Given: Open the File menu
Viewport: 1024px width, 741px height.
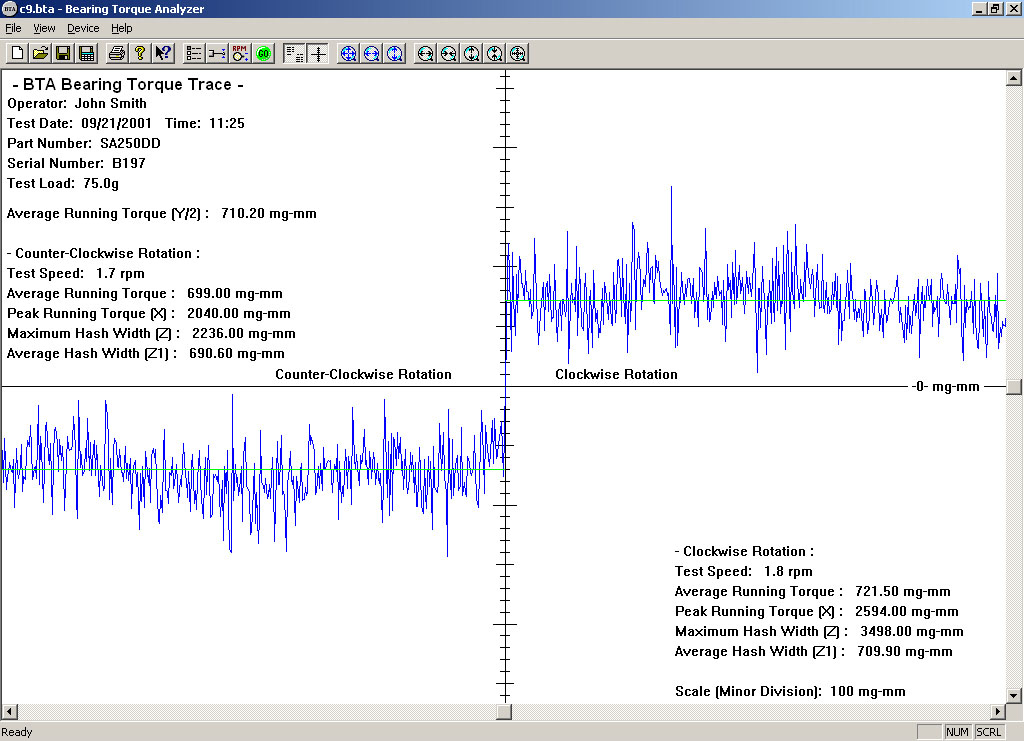Looking at the screenshot, I should 13,28.
